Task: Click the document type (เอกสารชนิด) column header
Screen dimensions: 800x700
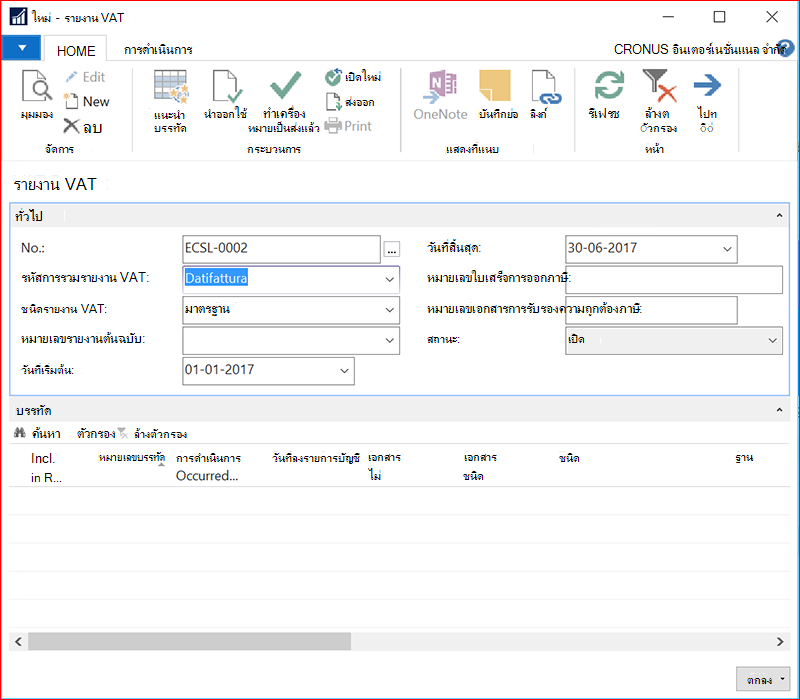Action: coord(480,467)
